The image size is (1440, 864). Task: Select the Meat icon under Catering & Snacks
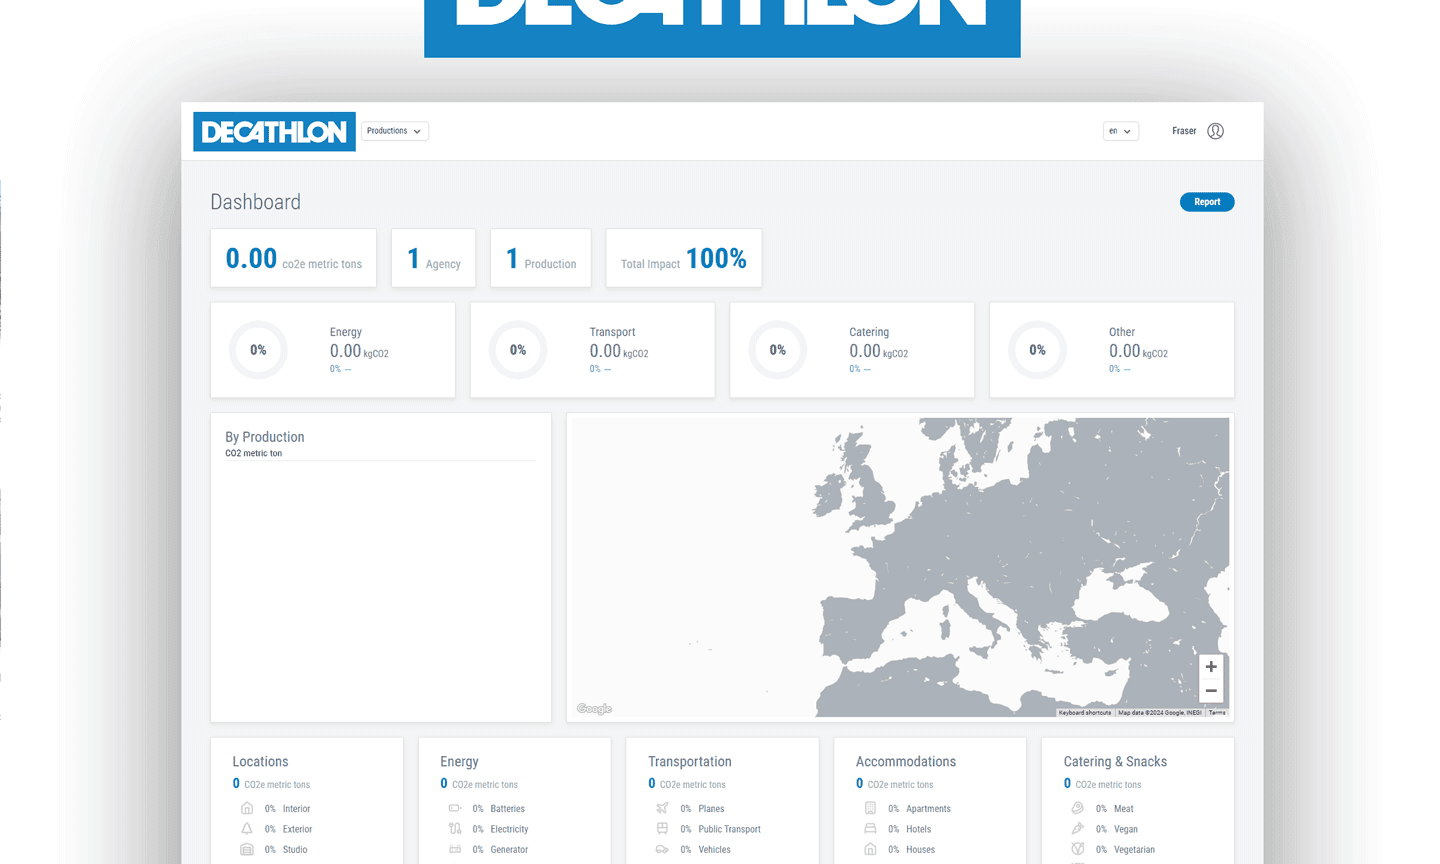tap(1078, 808)
